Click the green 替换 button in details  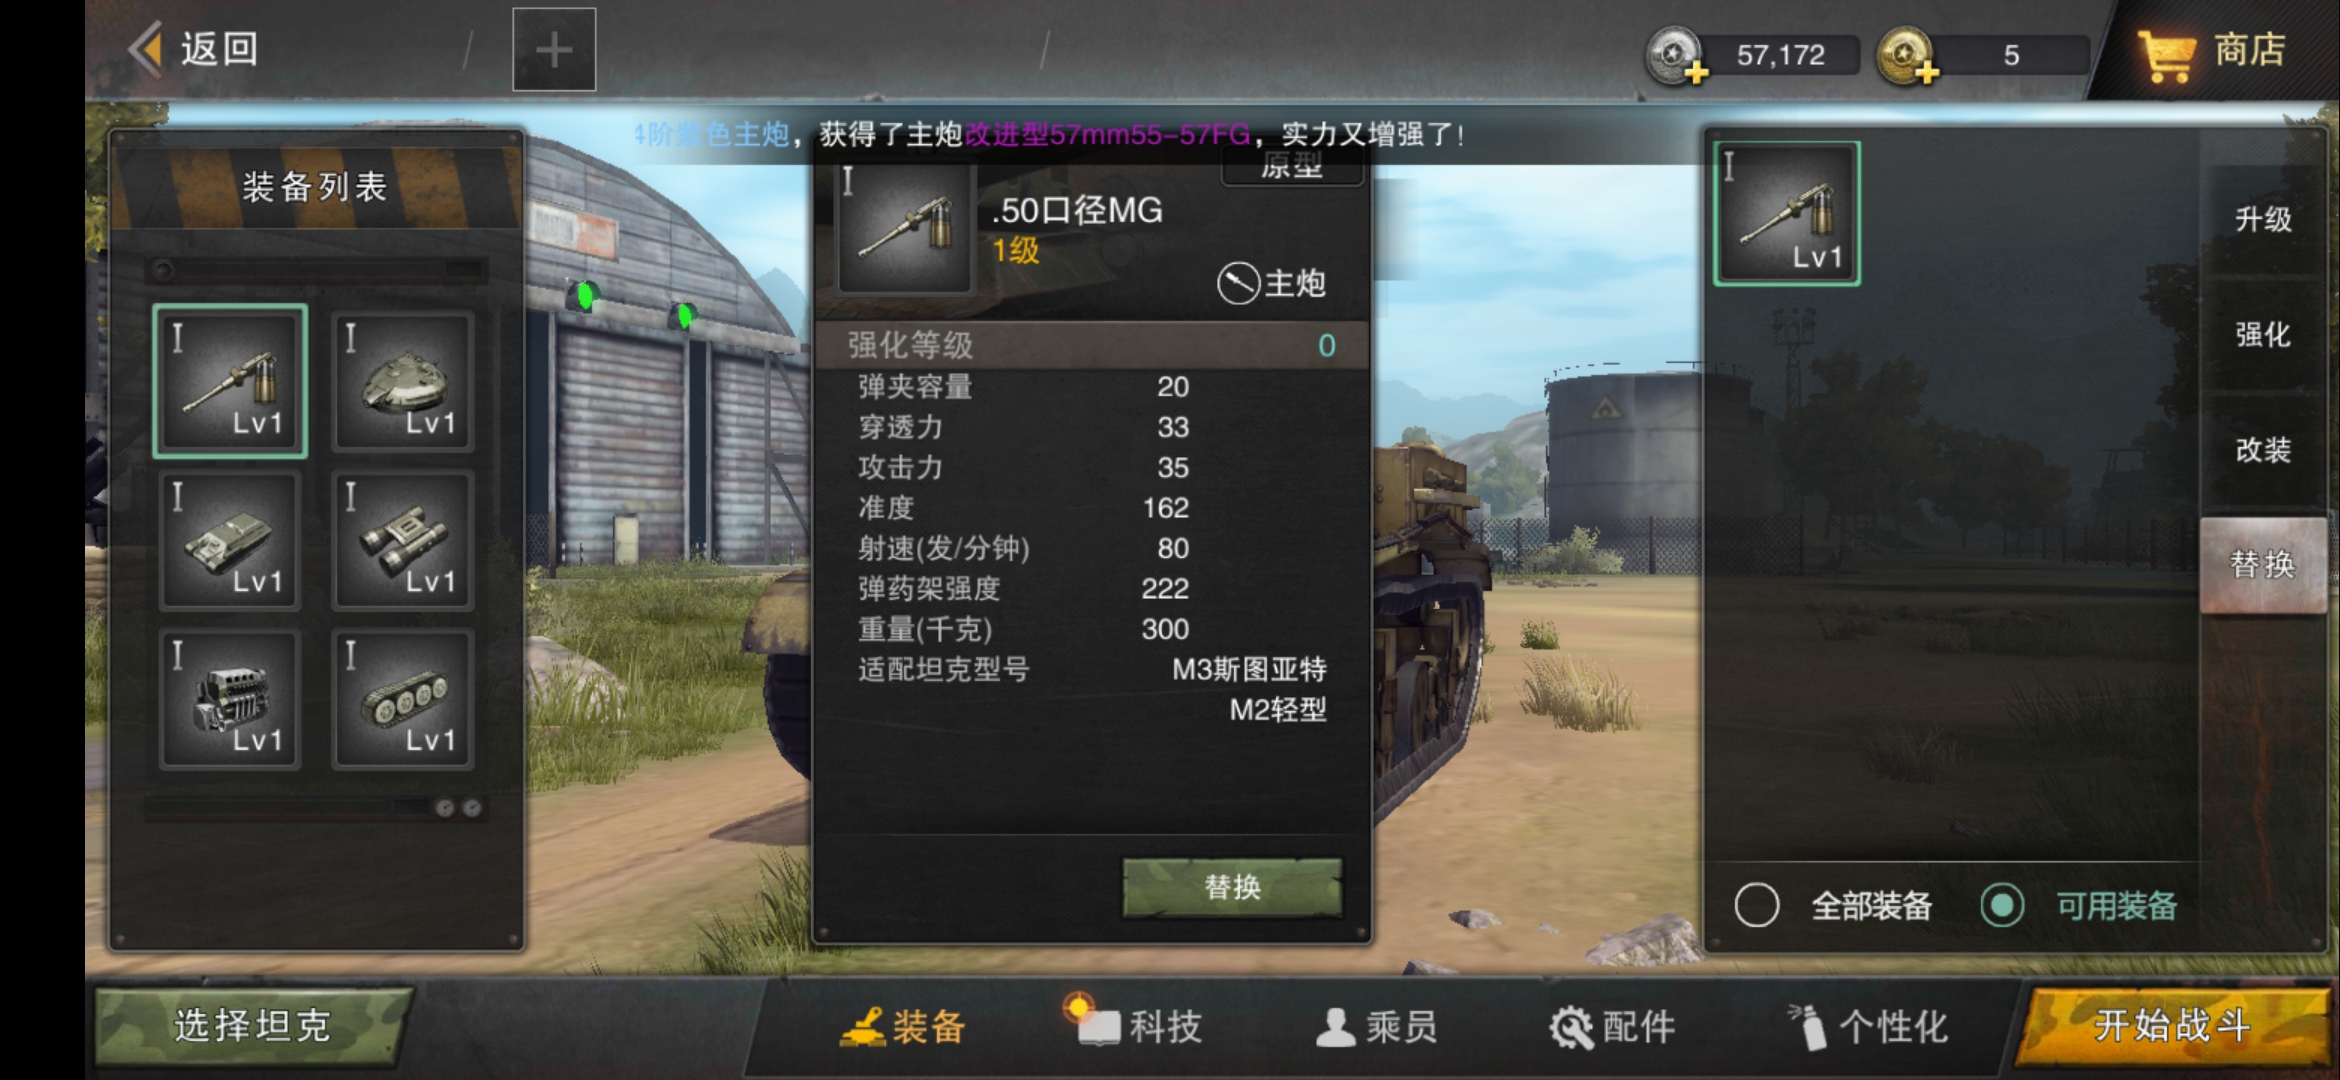pyautogui.click(x=1232, y=887)
